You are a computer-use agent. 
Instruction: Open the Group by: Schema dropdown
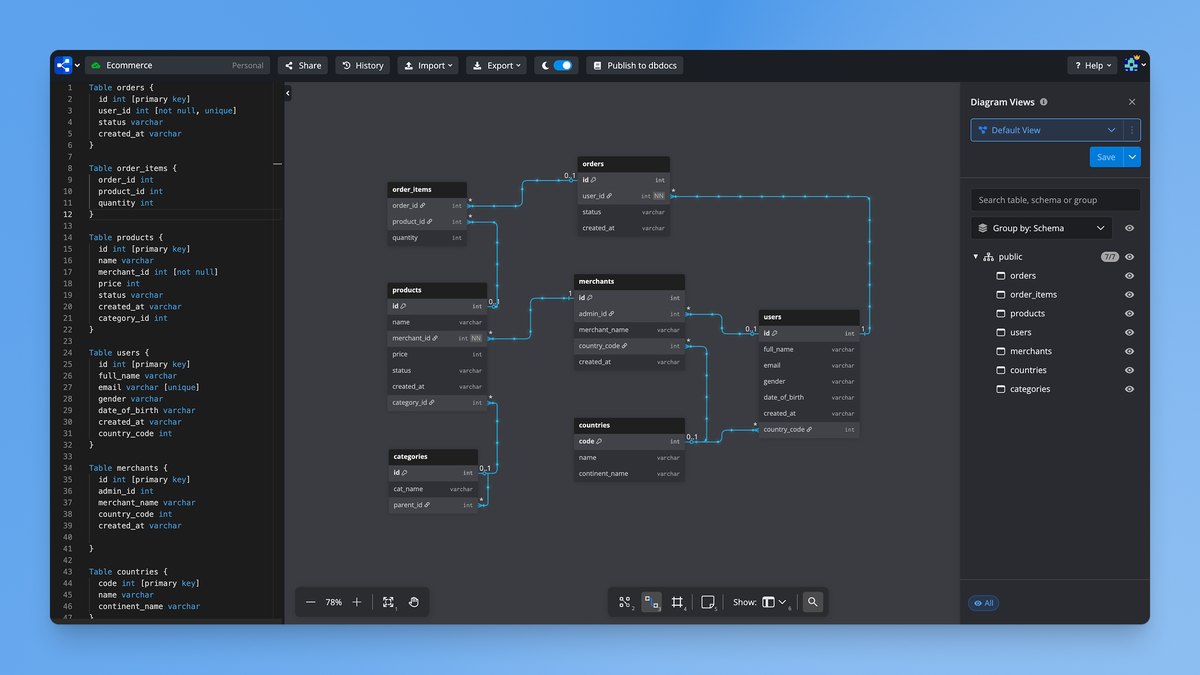click(x=1041, y=228)
